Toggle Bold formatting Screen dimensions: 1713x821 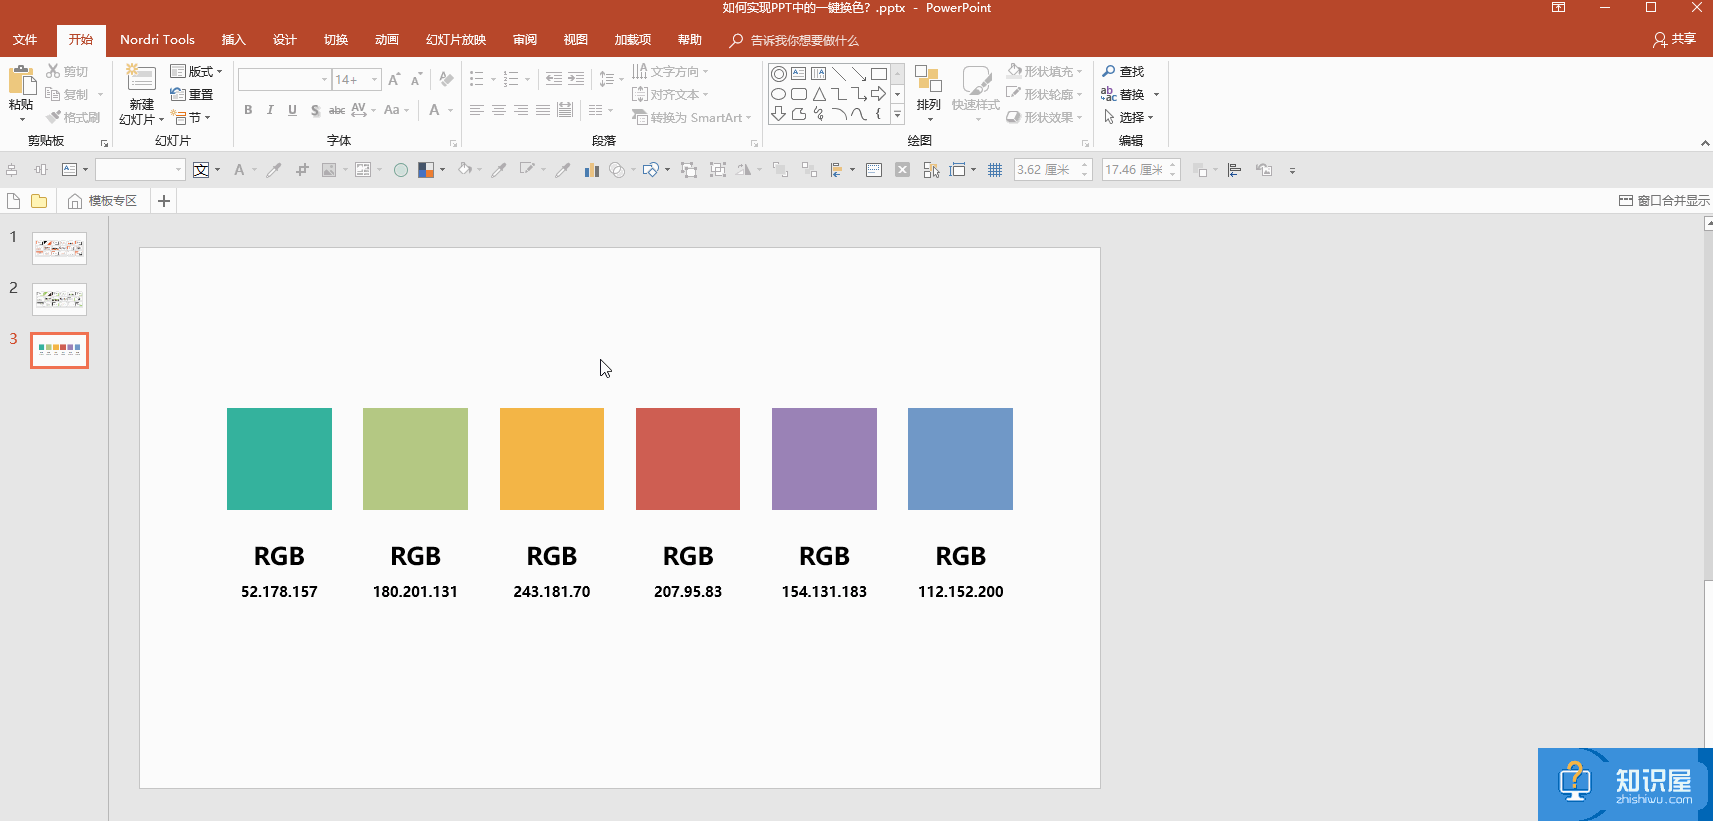pos(248,110)
